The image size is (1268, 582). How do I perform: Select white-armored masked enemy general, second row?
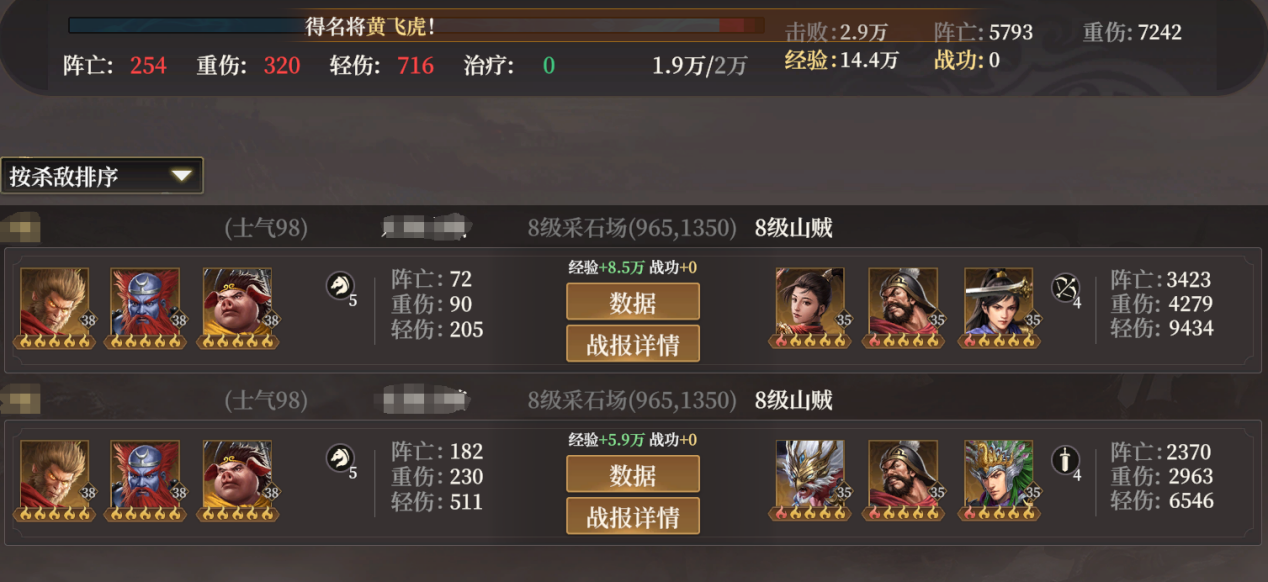pyautogui.click(x=810, y=477)
